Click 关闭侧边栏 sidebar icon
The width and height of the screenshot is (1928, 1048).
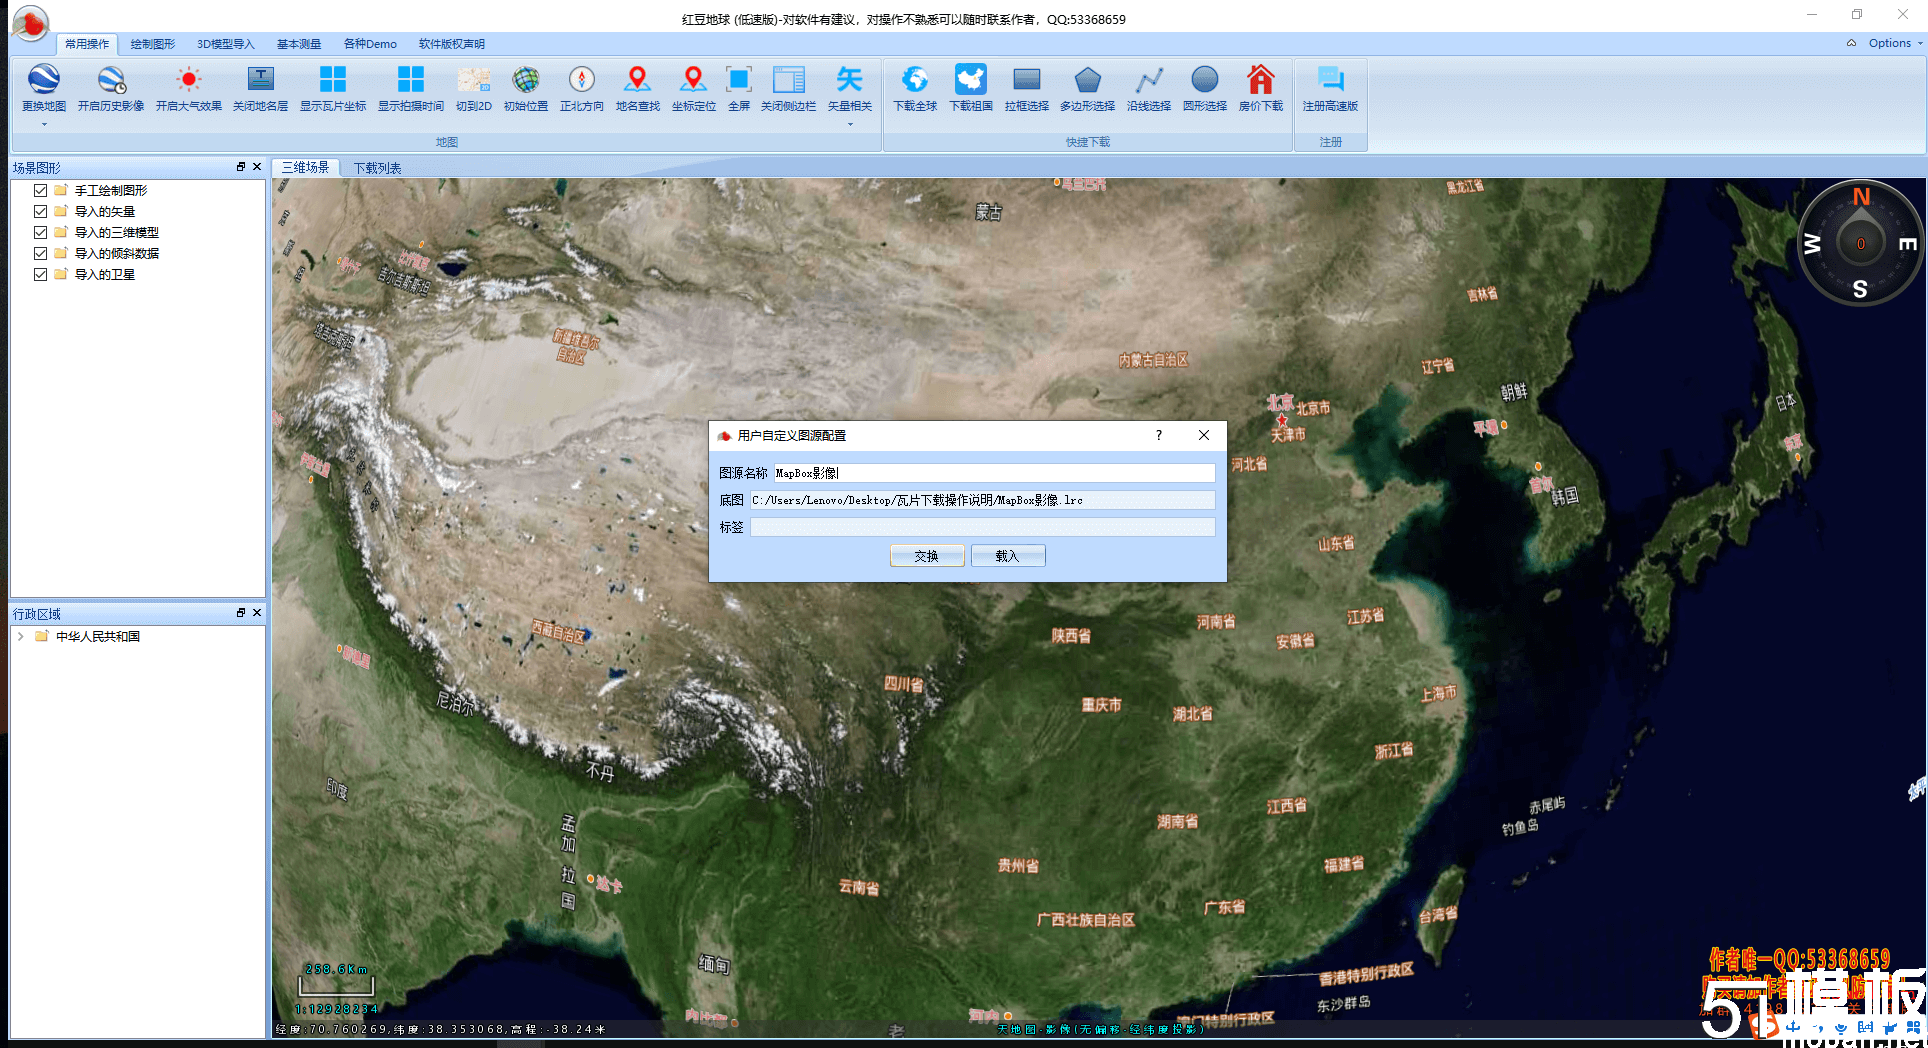click(789, 79)
